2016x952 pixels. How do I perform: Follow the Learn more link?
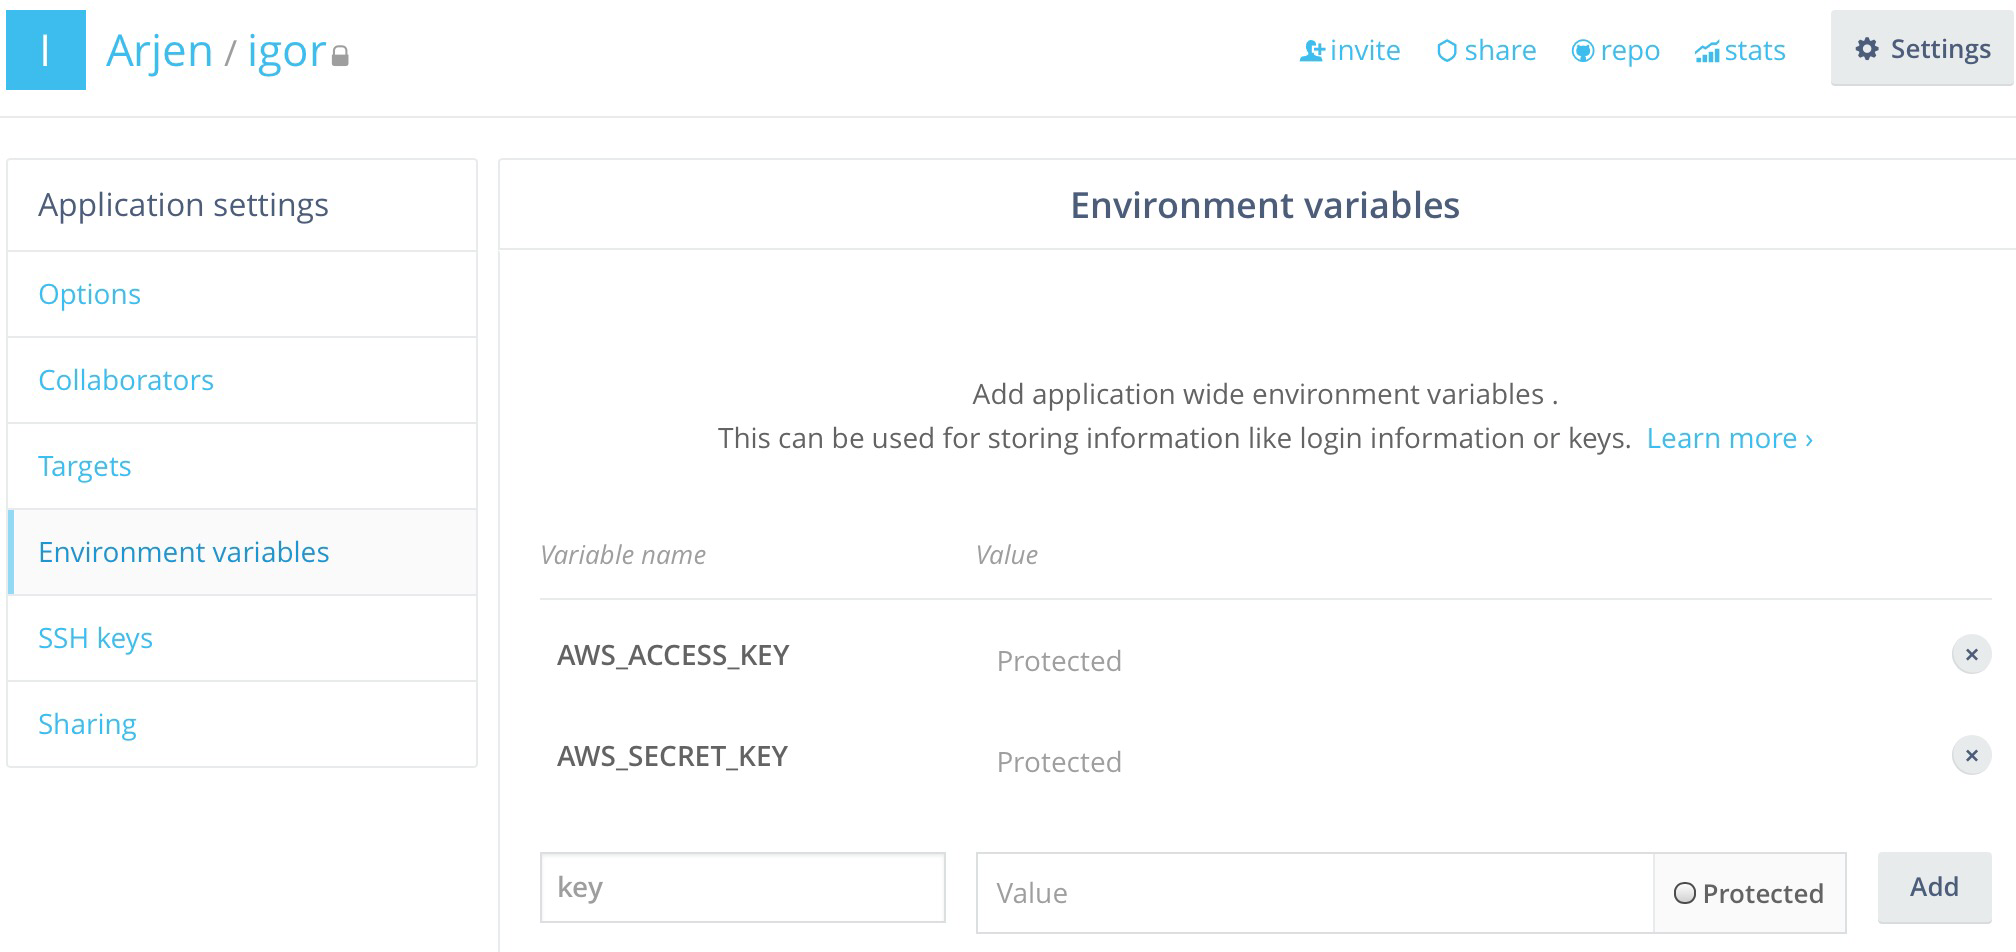click(x=1729, y=438)
